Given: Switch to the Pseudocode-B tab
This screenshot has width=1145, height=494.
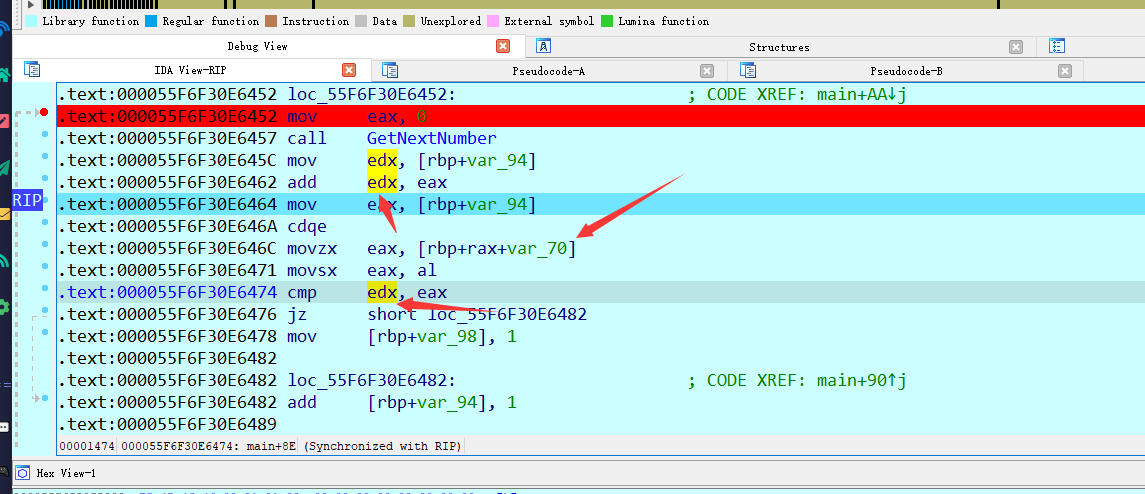Looking at the screenshot, I should 906,70.
